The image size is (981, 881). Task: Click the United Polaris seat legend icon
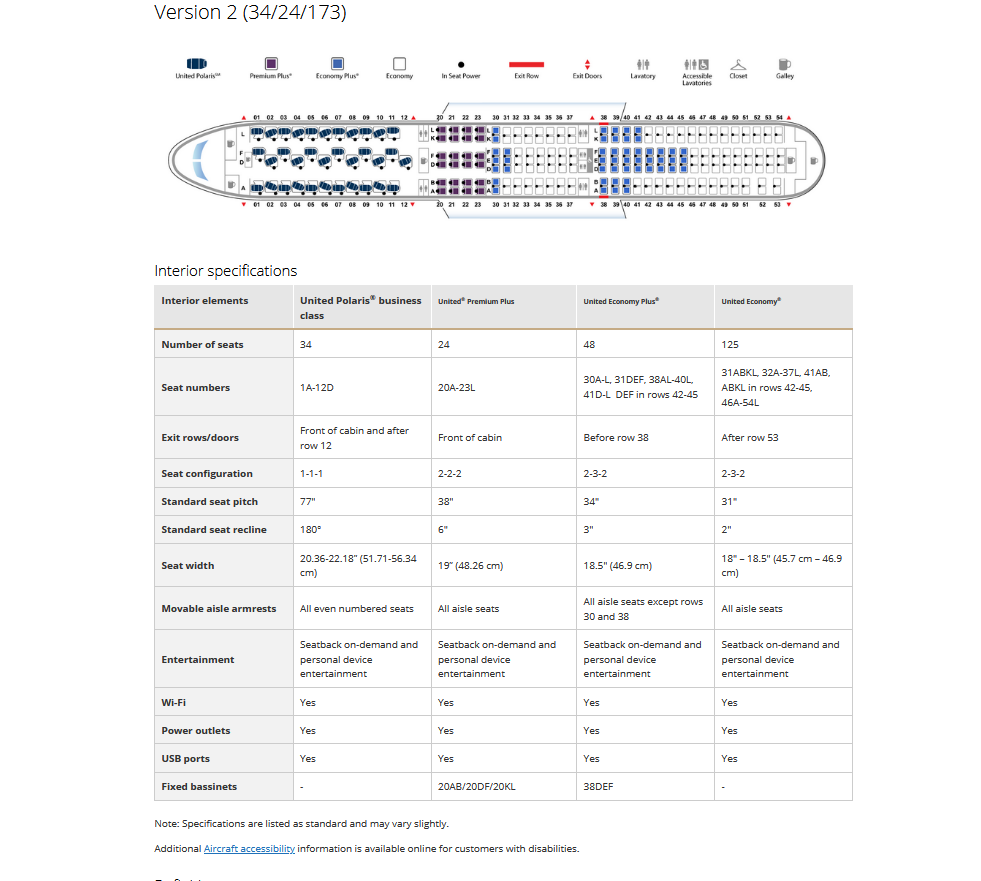tap(197, 63)
